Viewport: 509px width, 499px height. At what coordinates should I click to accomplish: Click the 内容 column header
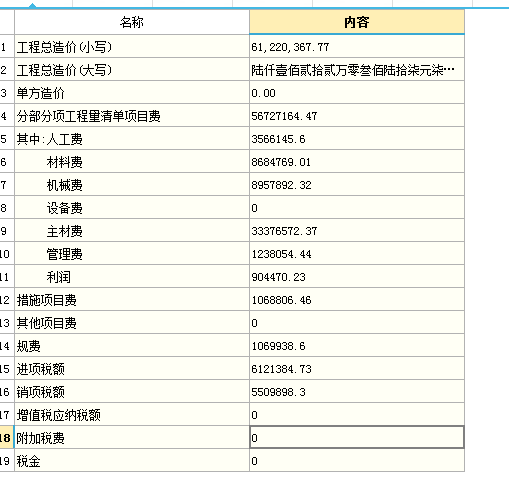click(357, 22)
